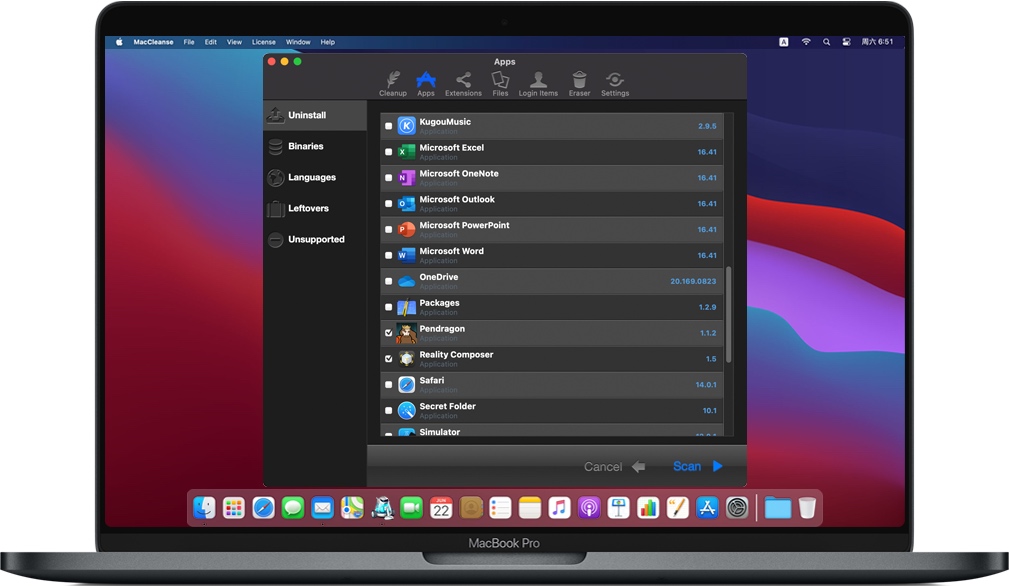Open the Files toolbar section

(x=500, y=84)
